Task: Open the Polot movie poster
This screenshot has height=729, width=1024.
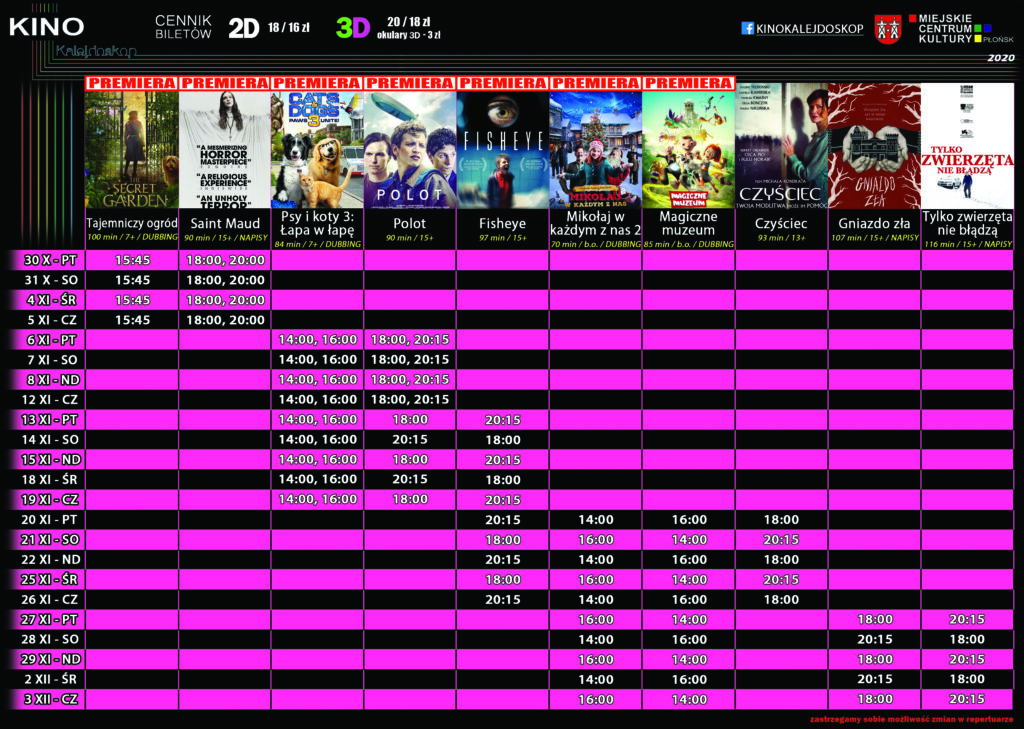Action: click(409, 150)
